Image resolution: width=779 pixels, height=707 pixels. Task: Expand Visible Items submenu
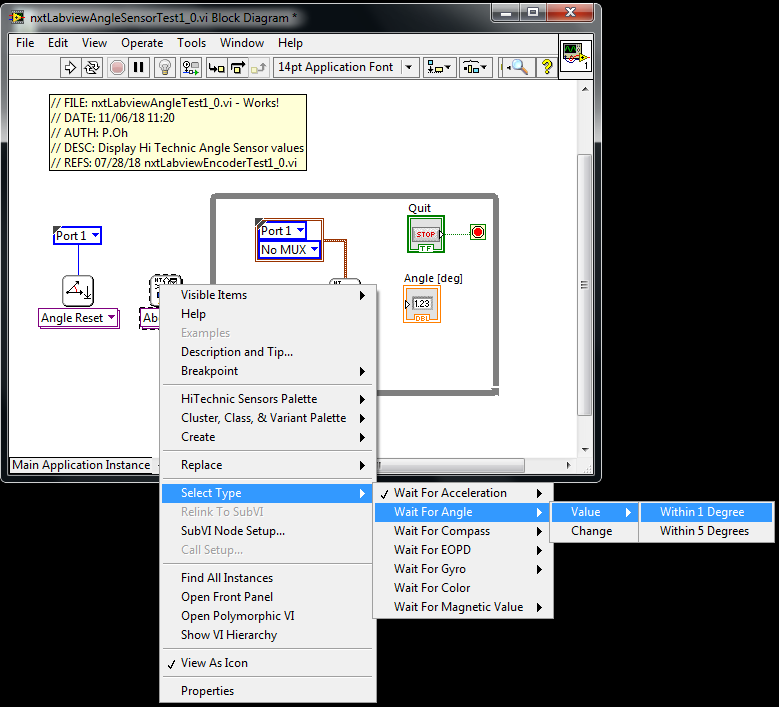coord(269,295)
